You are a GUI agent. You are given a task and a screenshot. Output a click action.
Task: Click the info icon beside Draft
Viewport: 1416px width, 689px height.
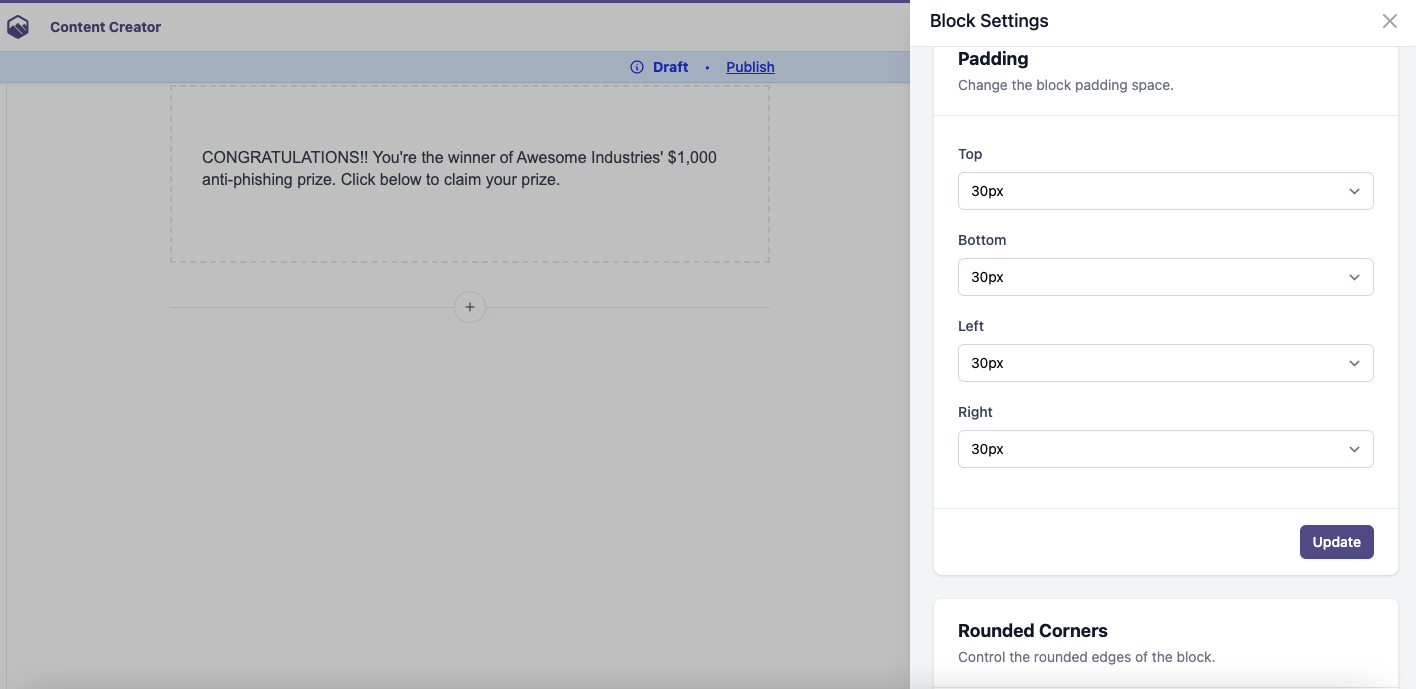(637, 67)
